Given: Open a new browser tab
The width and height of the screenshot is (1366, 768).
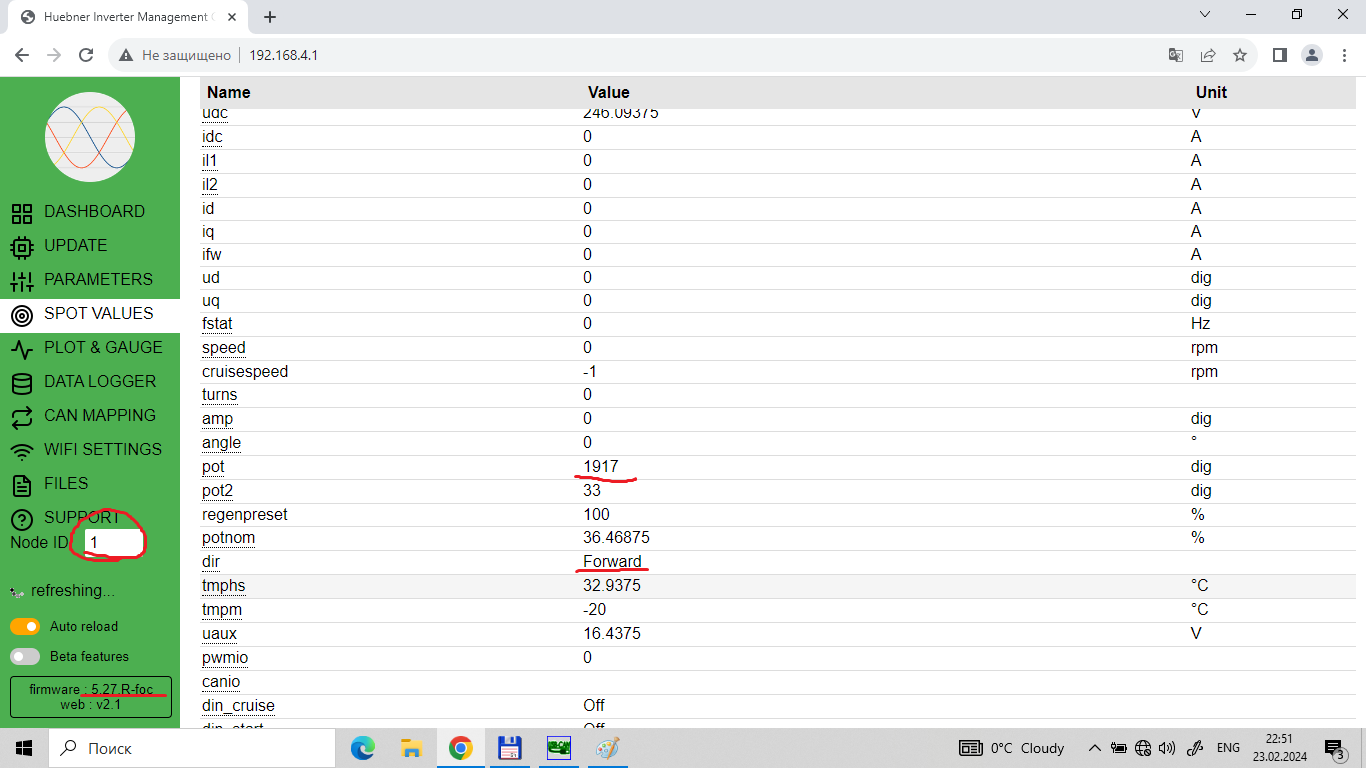Looking at the screenshot, I should coord(270,17).
